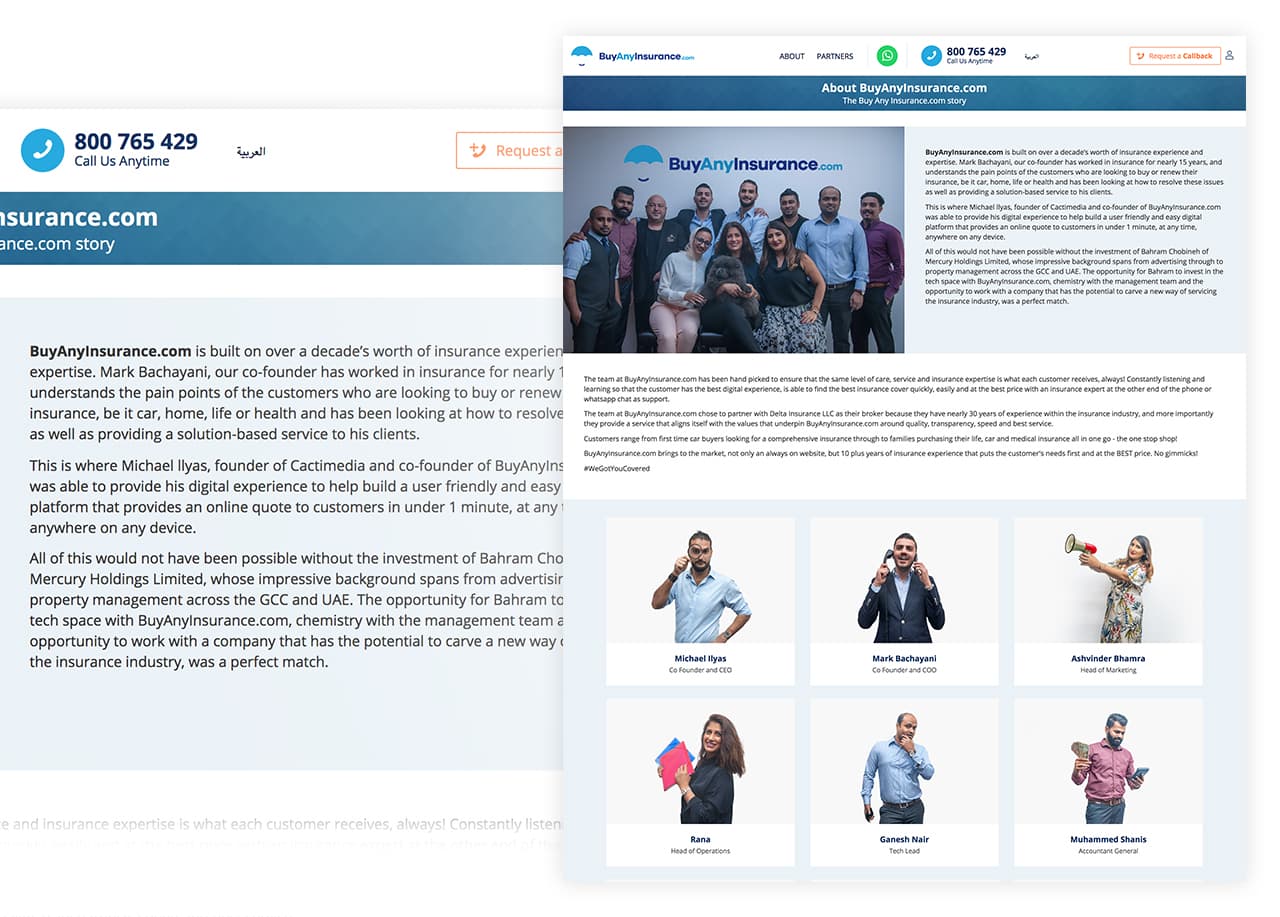Click the 'About BuyAnyInsurance.com' banner heading
Viewport: 1280px width, 917px height.
point(904,88)
